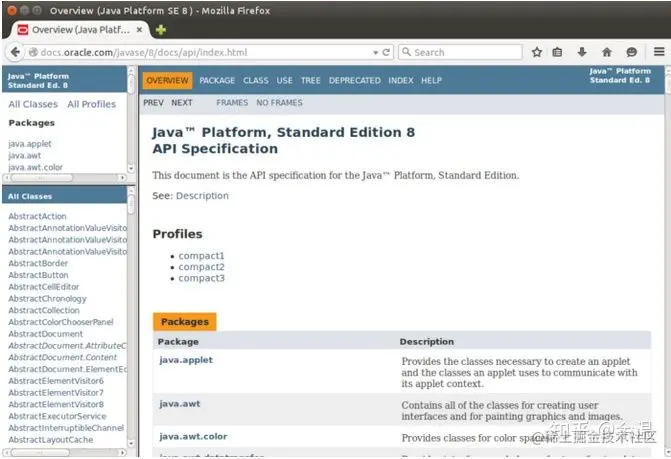This screenshot has height=459, width=671.
Task: Open the AbstractAction class
Action: pos(37,216)
